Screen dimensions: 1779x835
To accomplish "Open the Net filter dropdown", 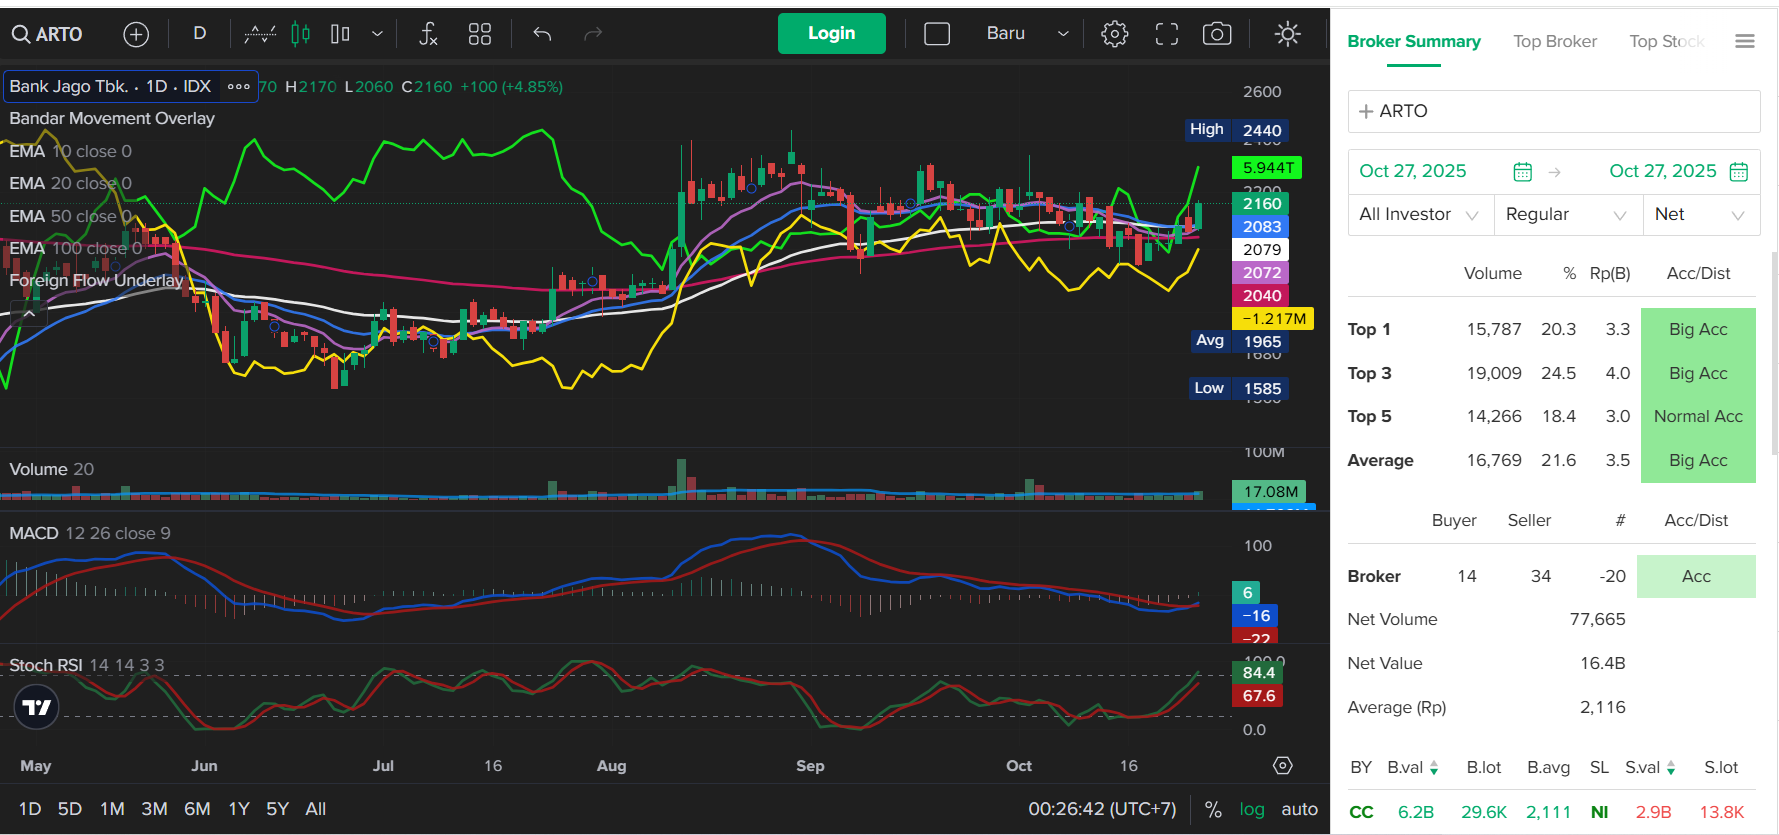I will pyautogui.click(x=1699, y=215).
